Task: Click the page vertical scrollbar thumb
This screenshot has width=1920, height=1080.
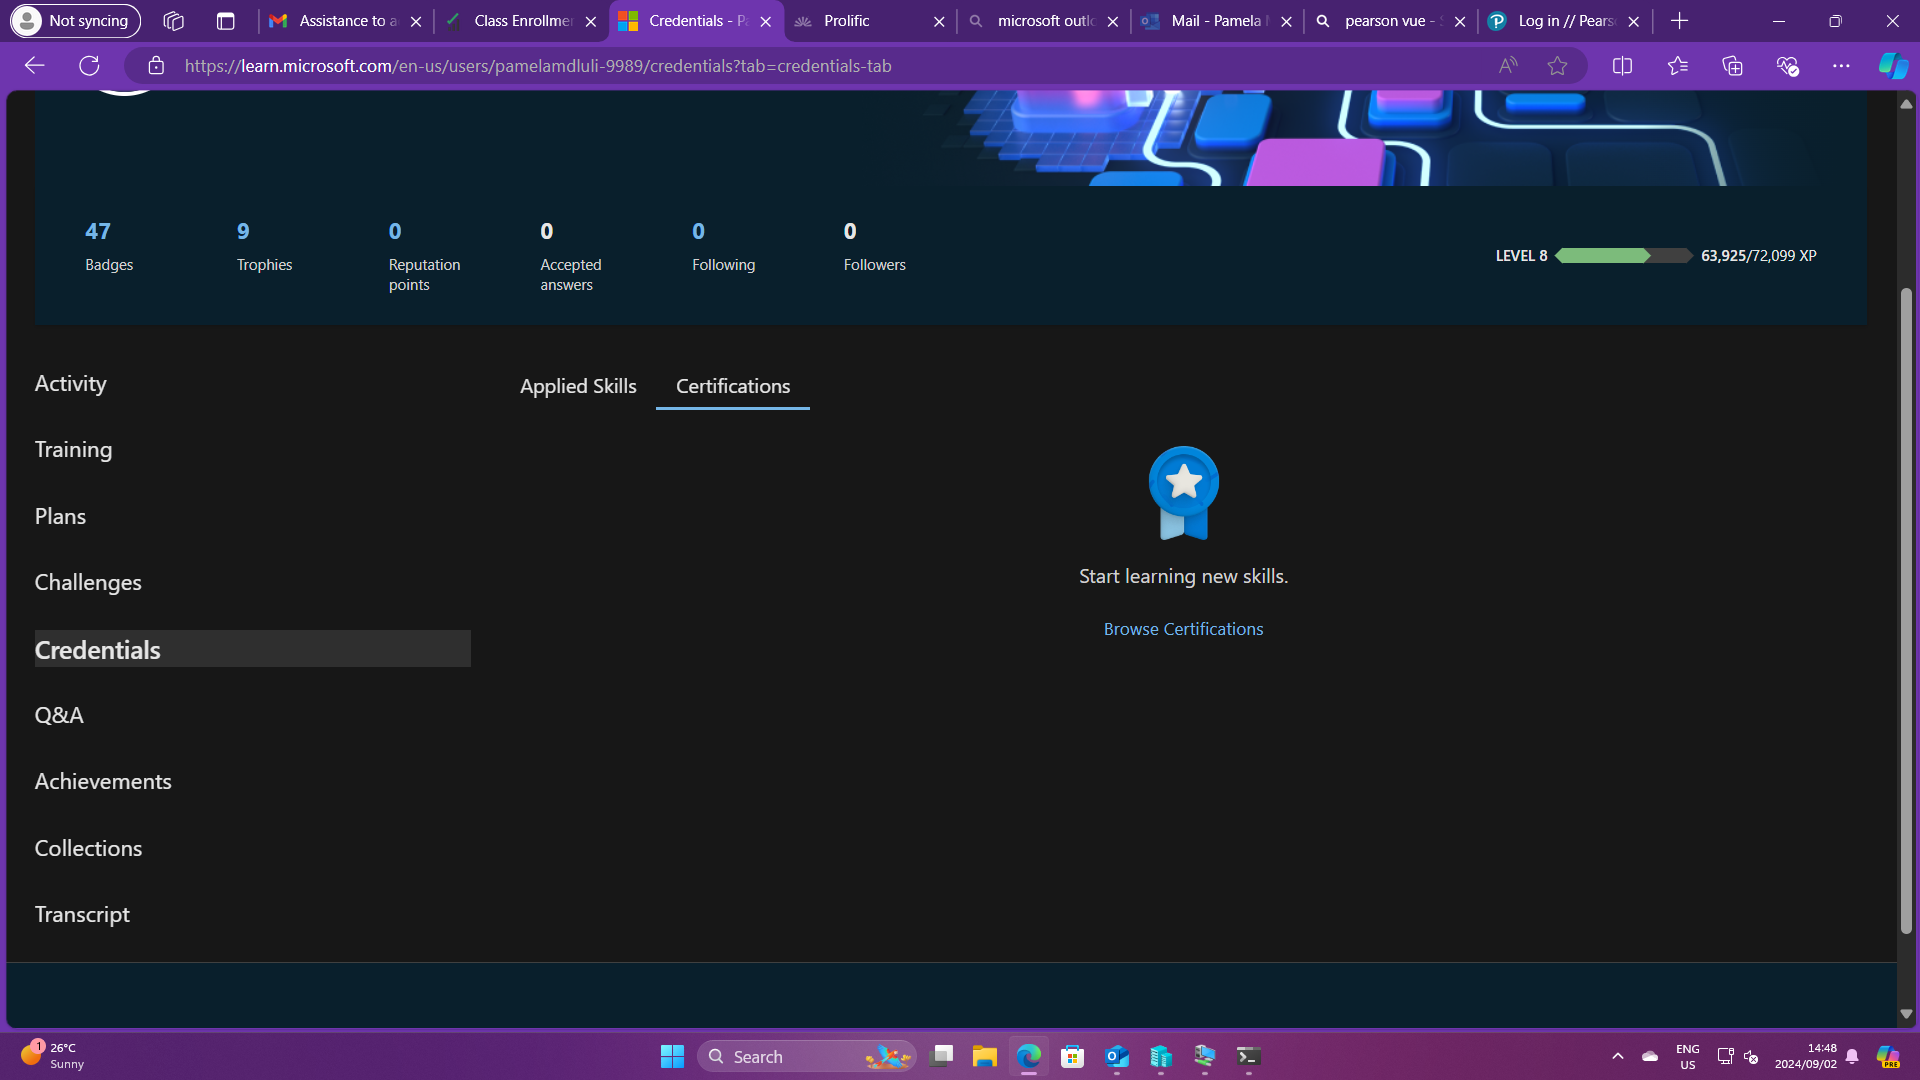Action: coord(1906,610)
